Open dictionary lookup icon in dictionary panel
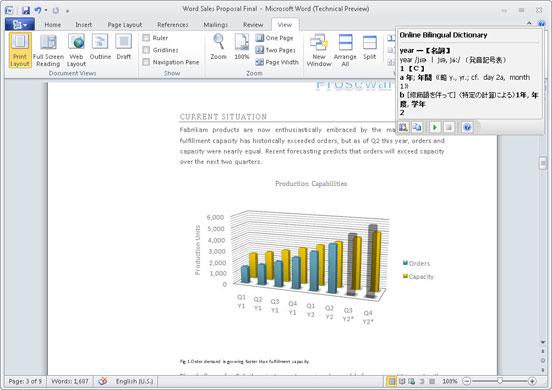552x390 pixels. [403, 127]
